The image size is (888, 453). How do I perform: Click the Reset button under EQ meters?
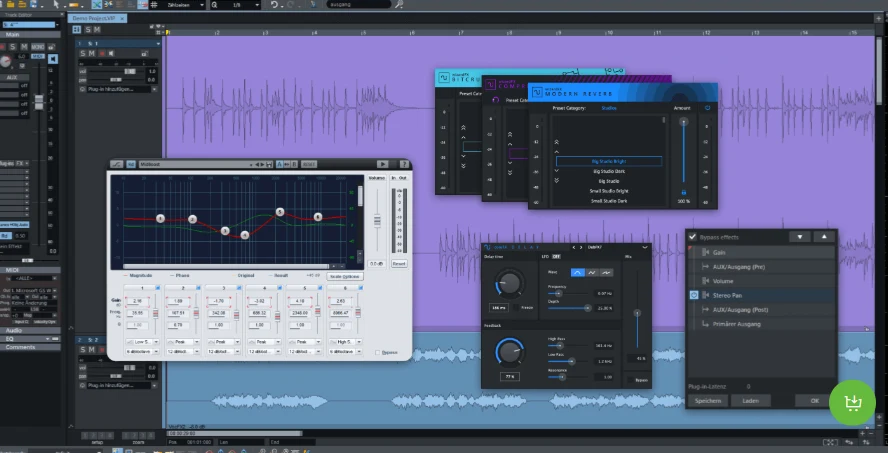pos(399,264)
